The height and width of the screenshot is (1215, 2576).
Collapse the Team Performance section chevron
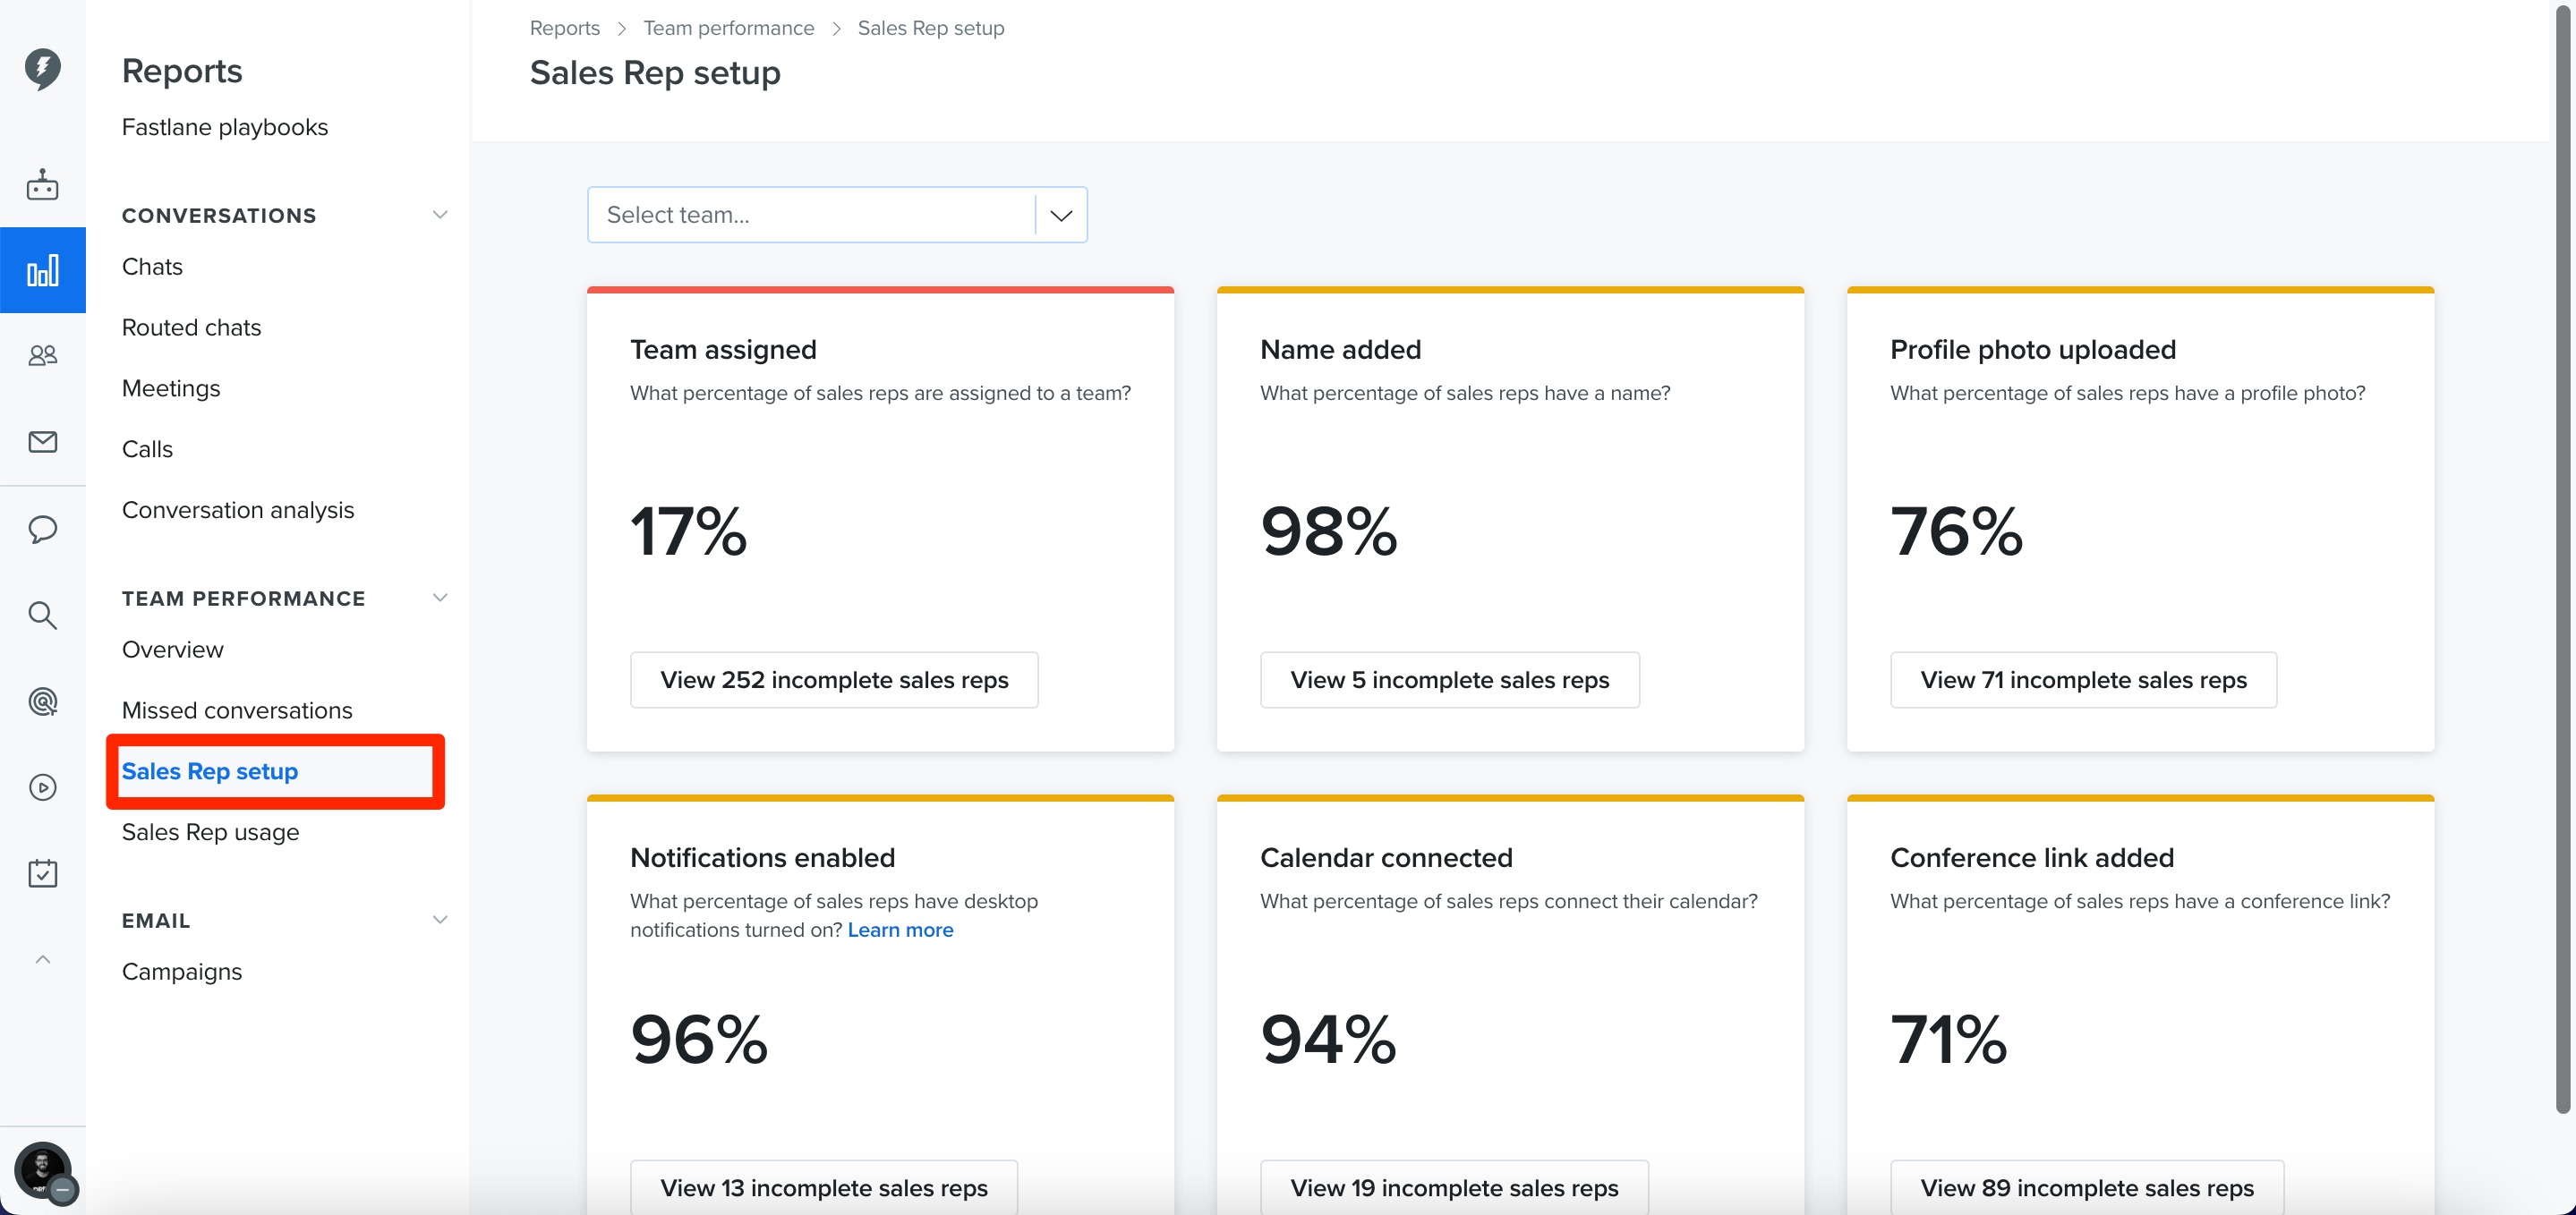439,598
